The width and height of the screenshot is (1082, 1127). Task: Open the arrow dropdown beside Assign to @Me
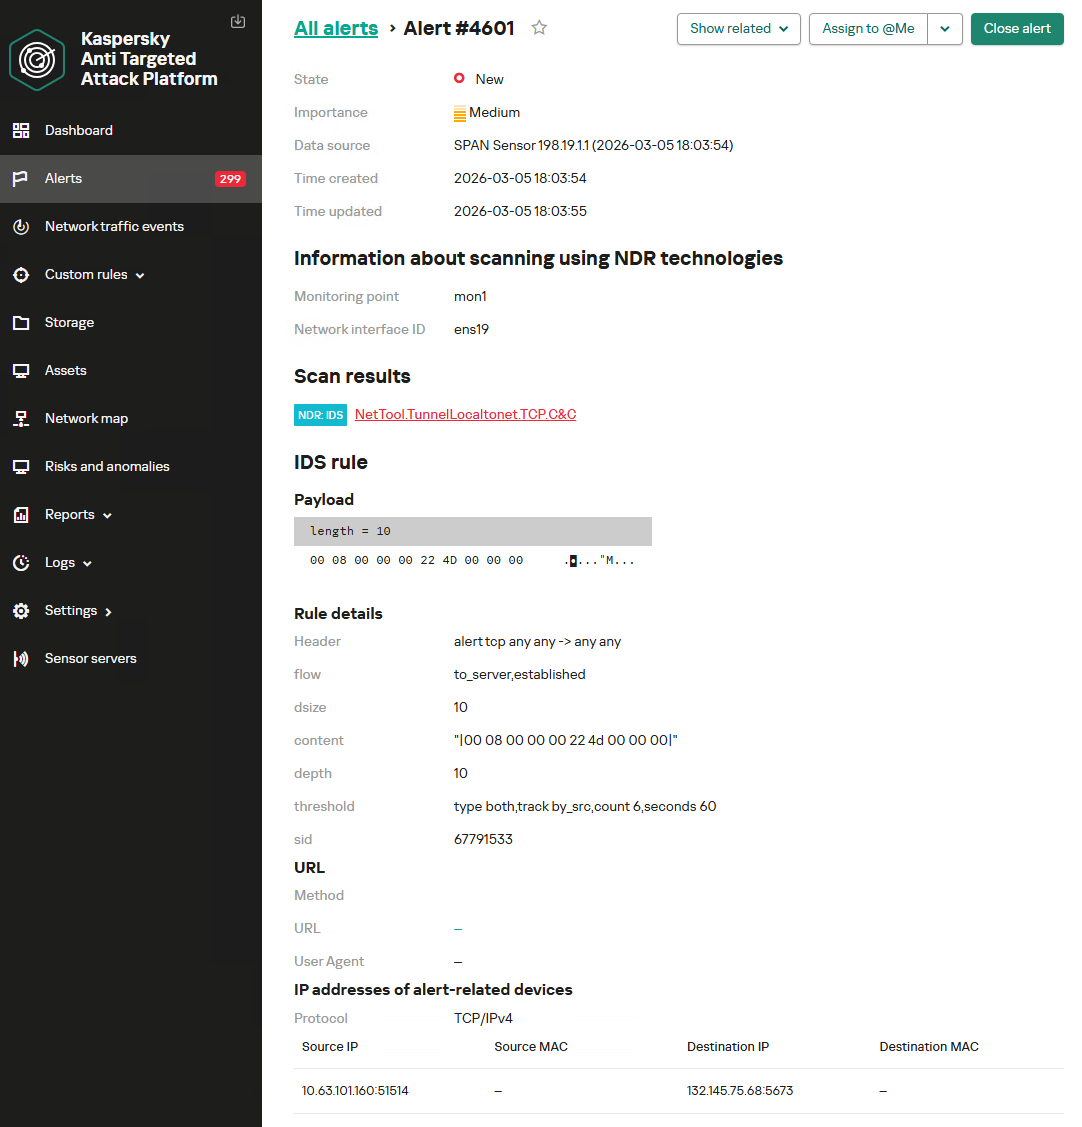click(945, 29)
